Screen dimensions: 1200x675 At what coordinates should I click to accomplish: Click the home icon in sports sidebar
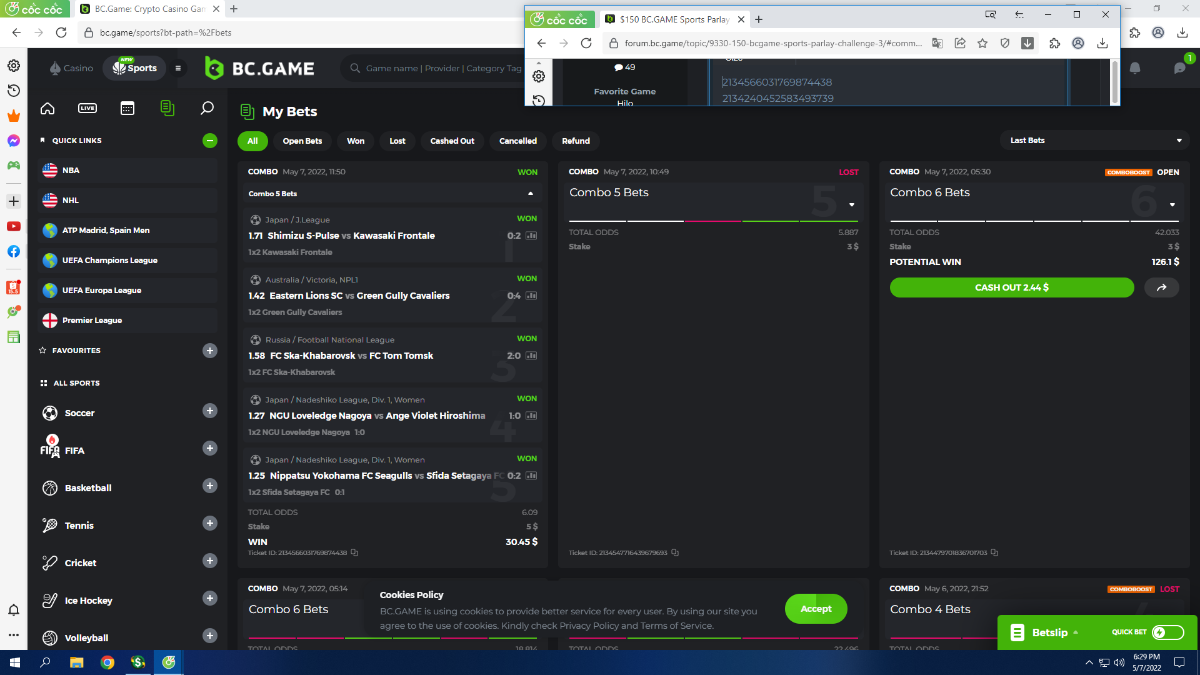pyautogui.click(x=47, y=108)
